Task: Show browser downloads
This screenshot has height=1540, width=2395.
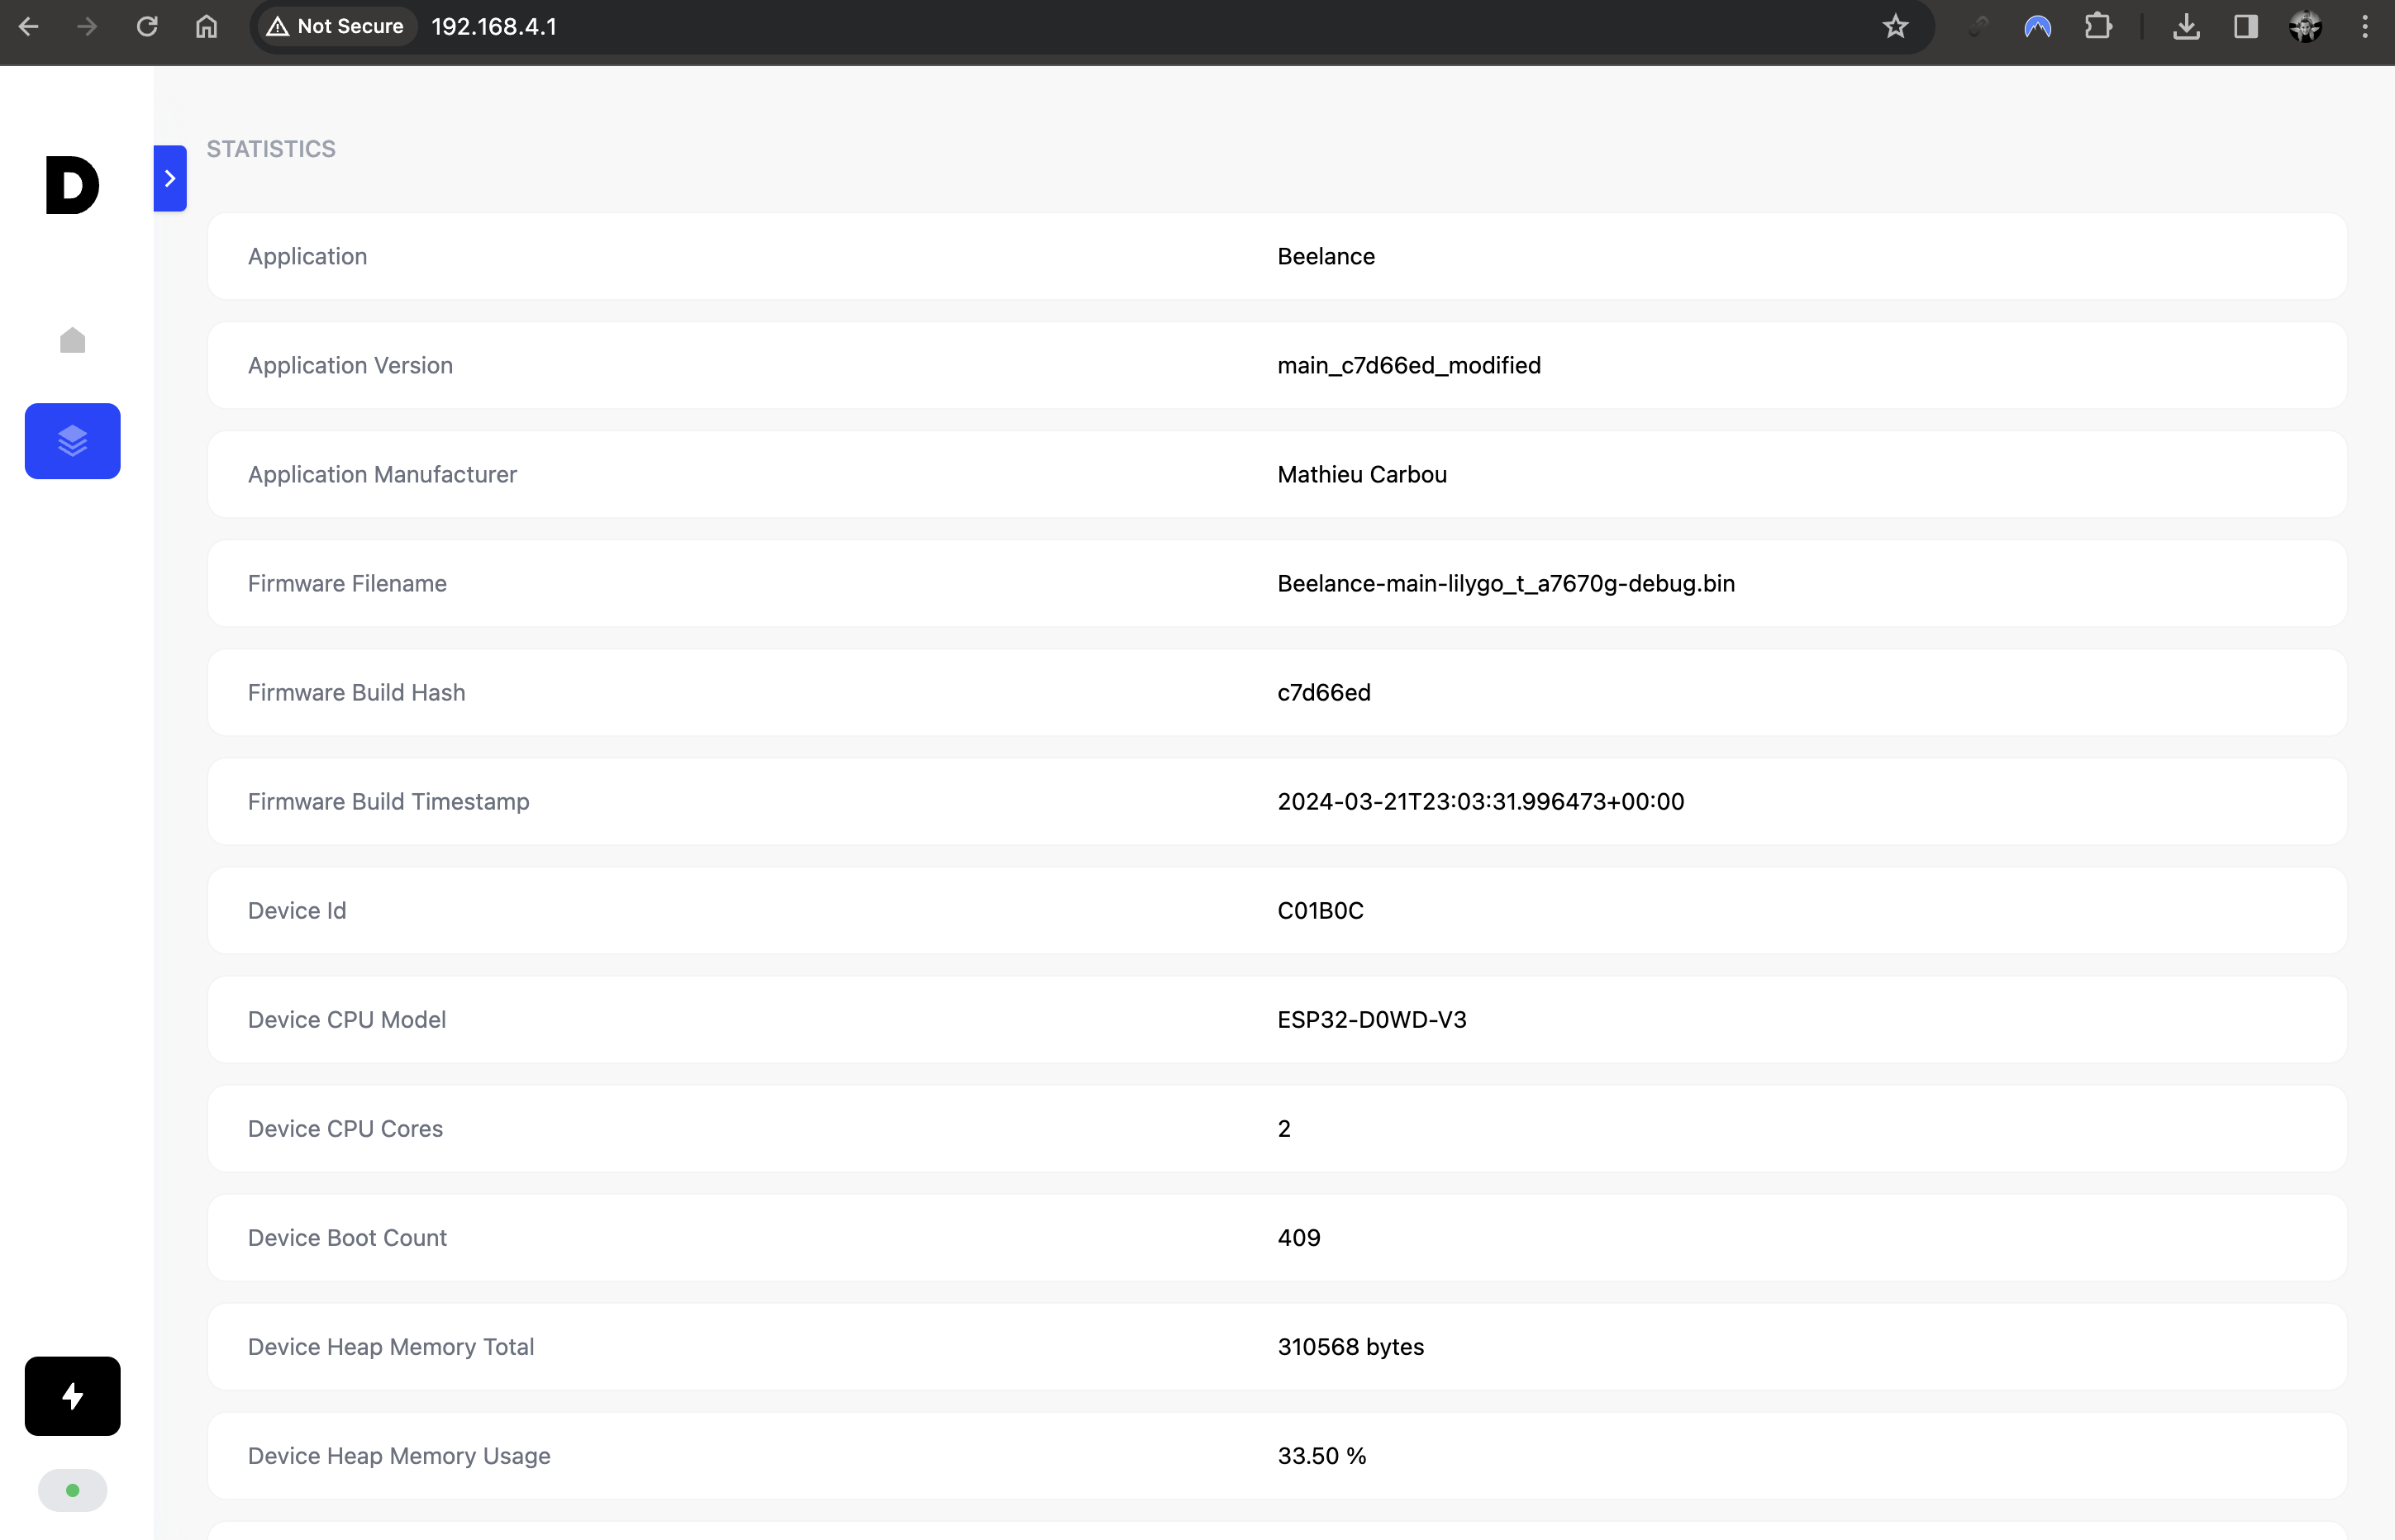Action: [2186, 27]
